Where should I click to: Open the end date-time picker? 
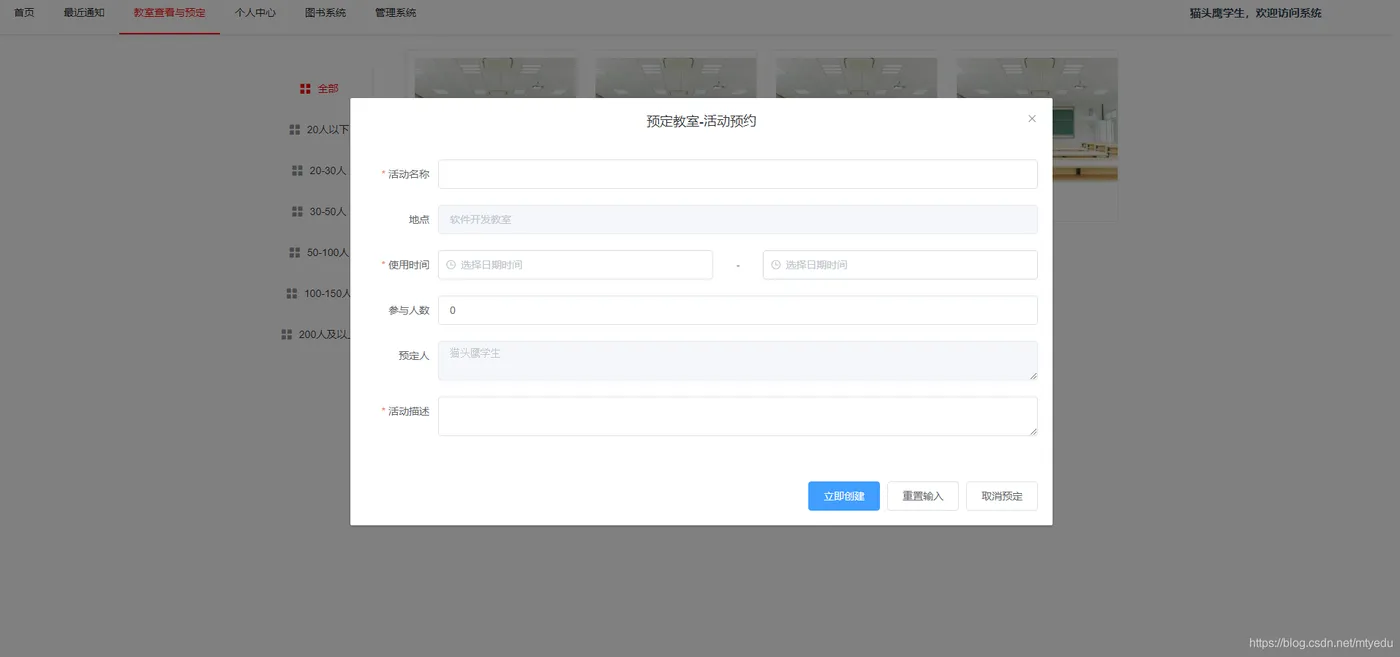[x=898, y=264]
